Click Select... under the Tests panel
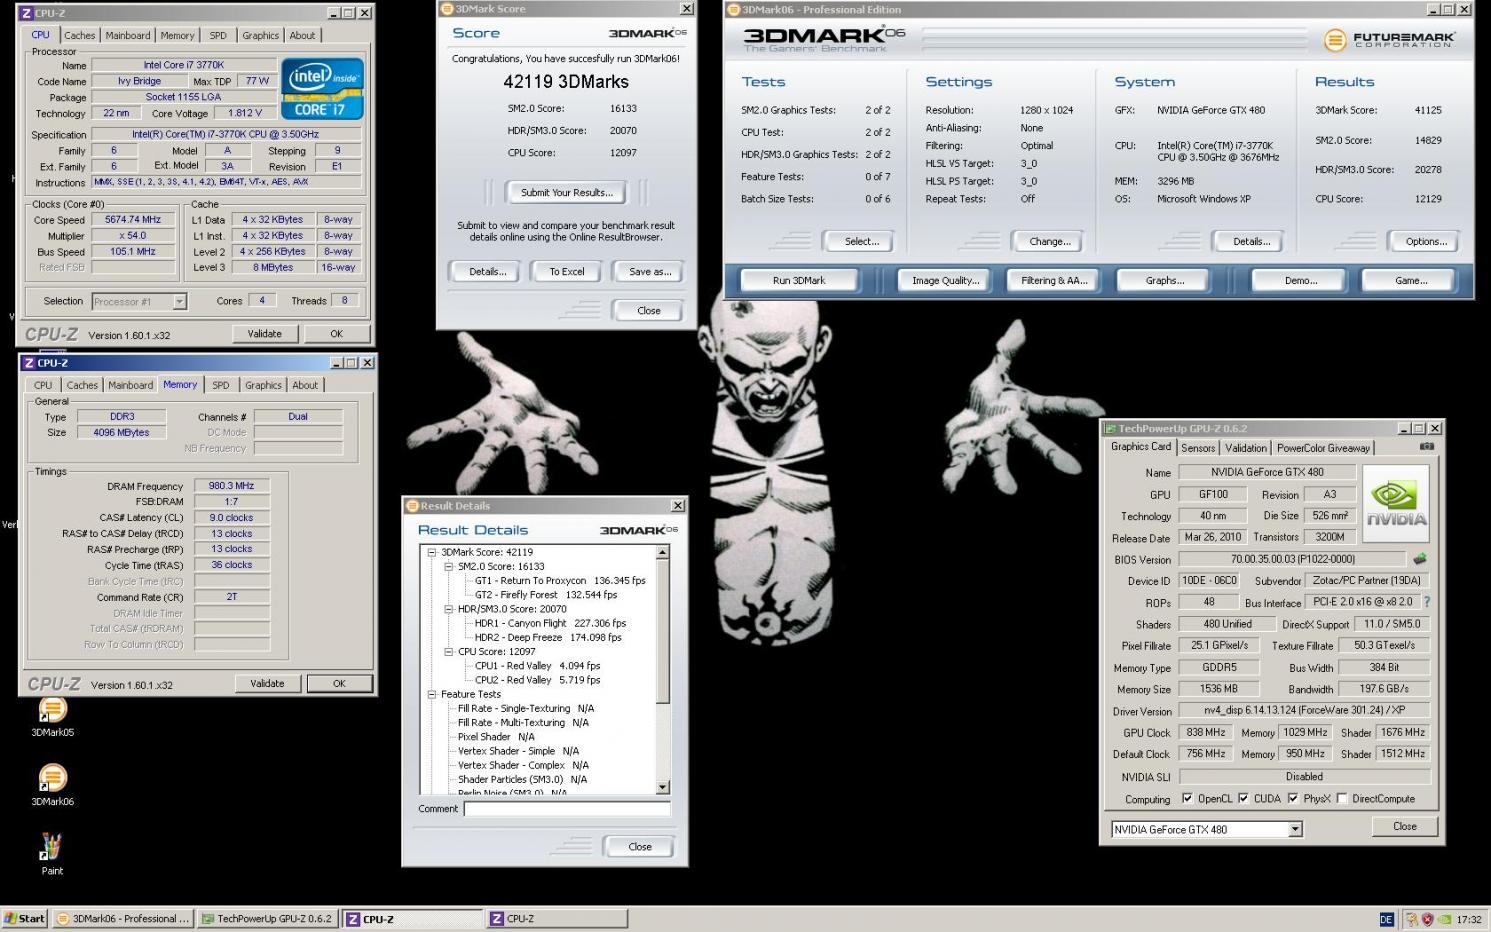Viewport: 1491px width, 932px height. tap(862, 241)
